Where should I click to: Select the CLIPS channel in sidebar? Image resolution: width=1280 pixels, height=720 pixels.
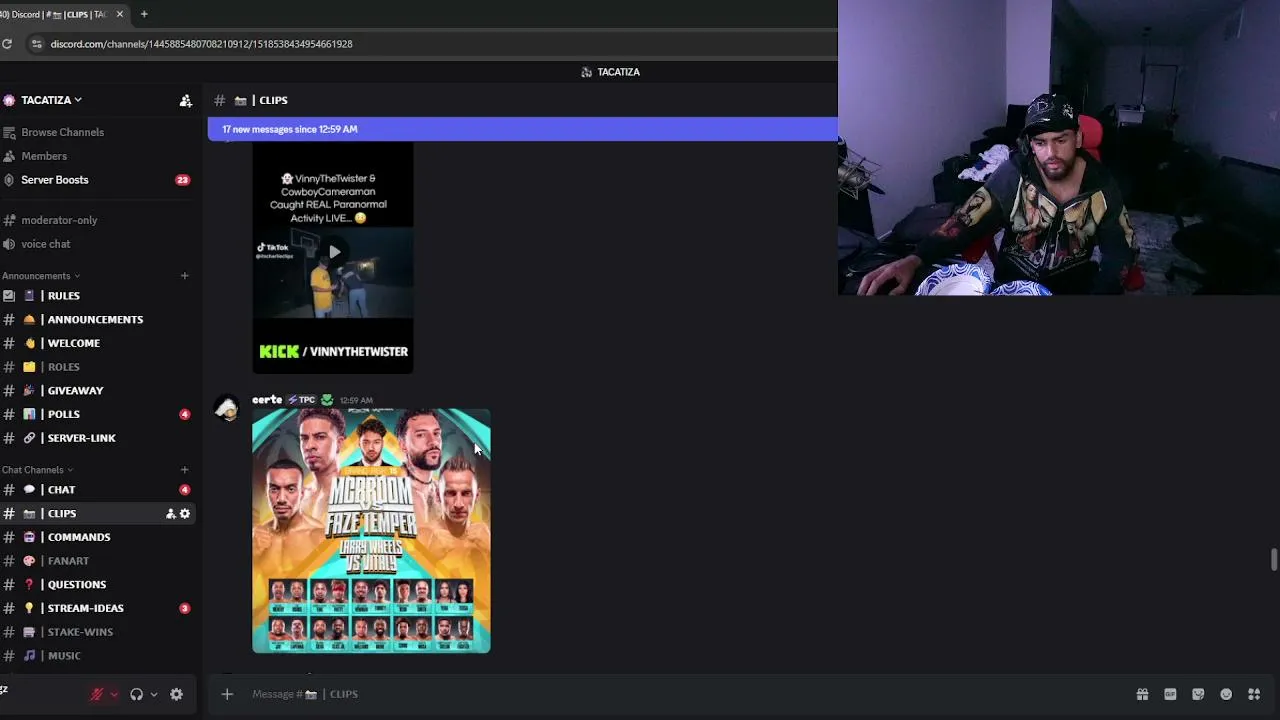coord(61,513)
